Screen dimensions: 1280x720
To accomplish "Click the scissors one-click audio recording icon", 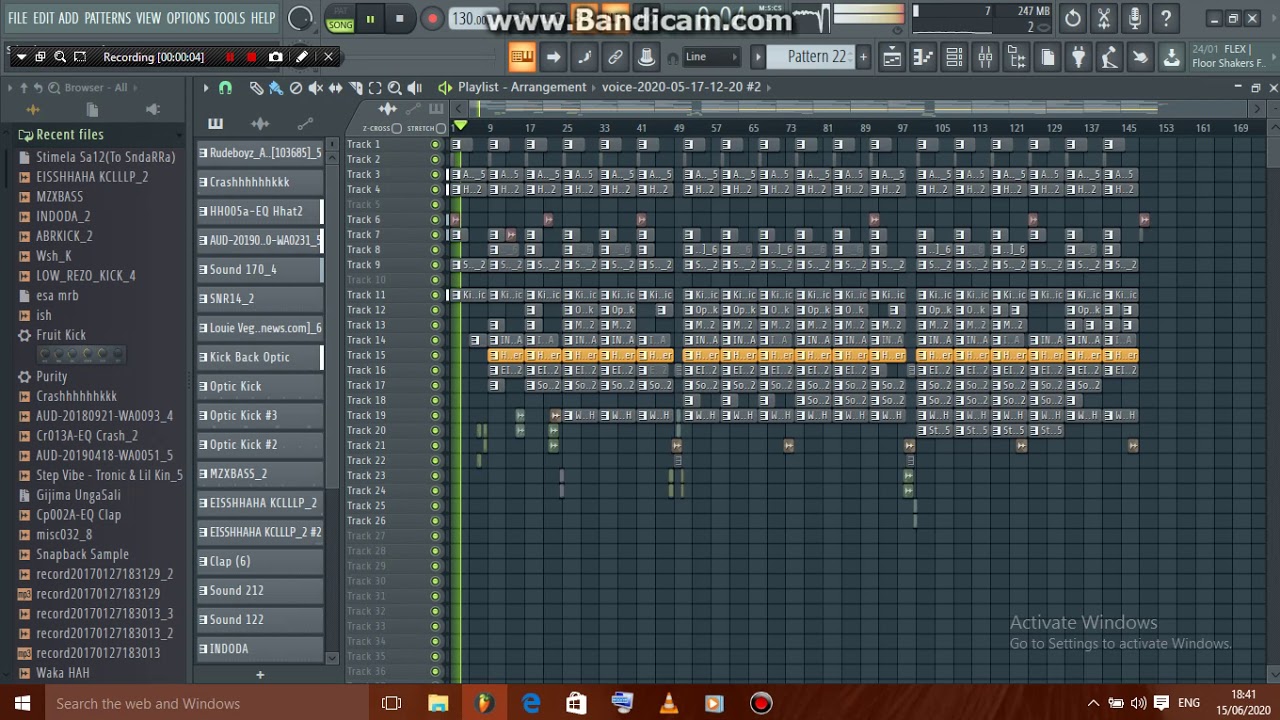I will [x=1103, y=18].
